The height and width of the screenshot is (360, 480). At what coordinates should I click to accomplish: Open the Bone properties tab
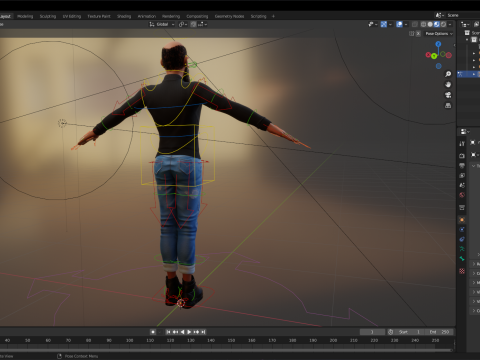tap(462, 259)
